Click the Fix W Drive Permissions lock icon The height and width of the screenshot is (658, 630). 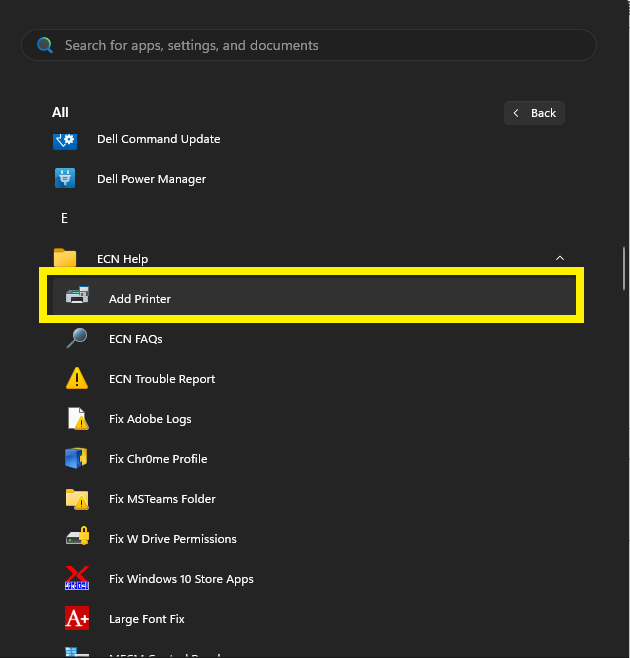(78, 536)
